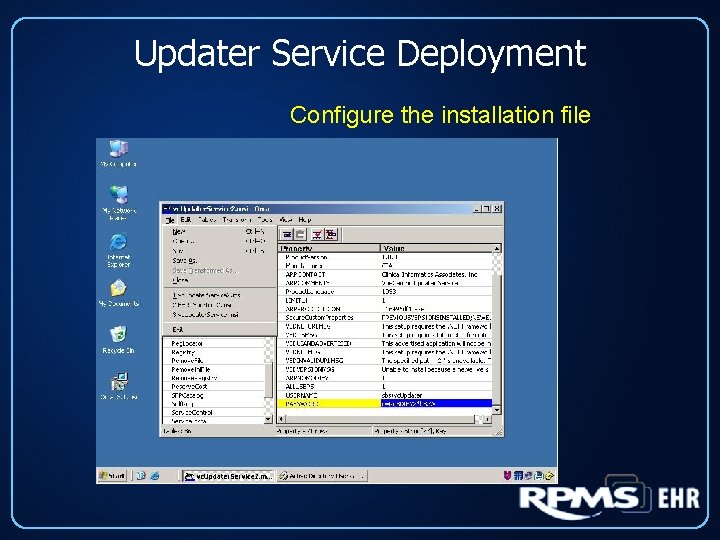The image size is (720, 540).
Task: Open the Tables menu
Action: 207,220
